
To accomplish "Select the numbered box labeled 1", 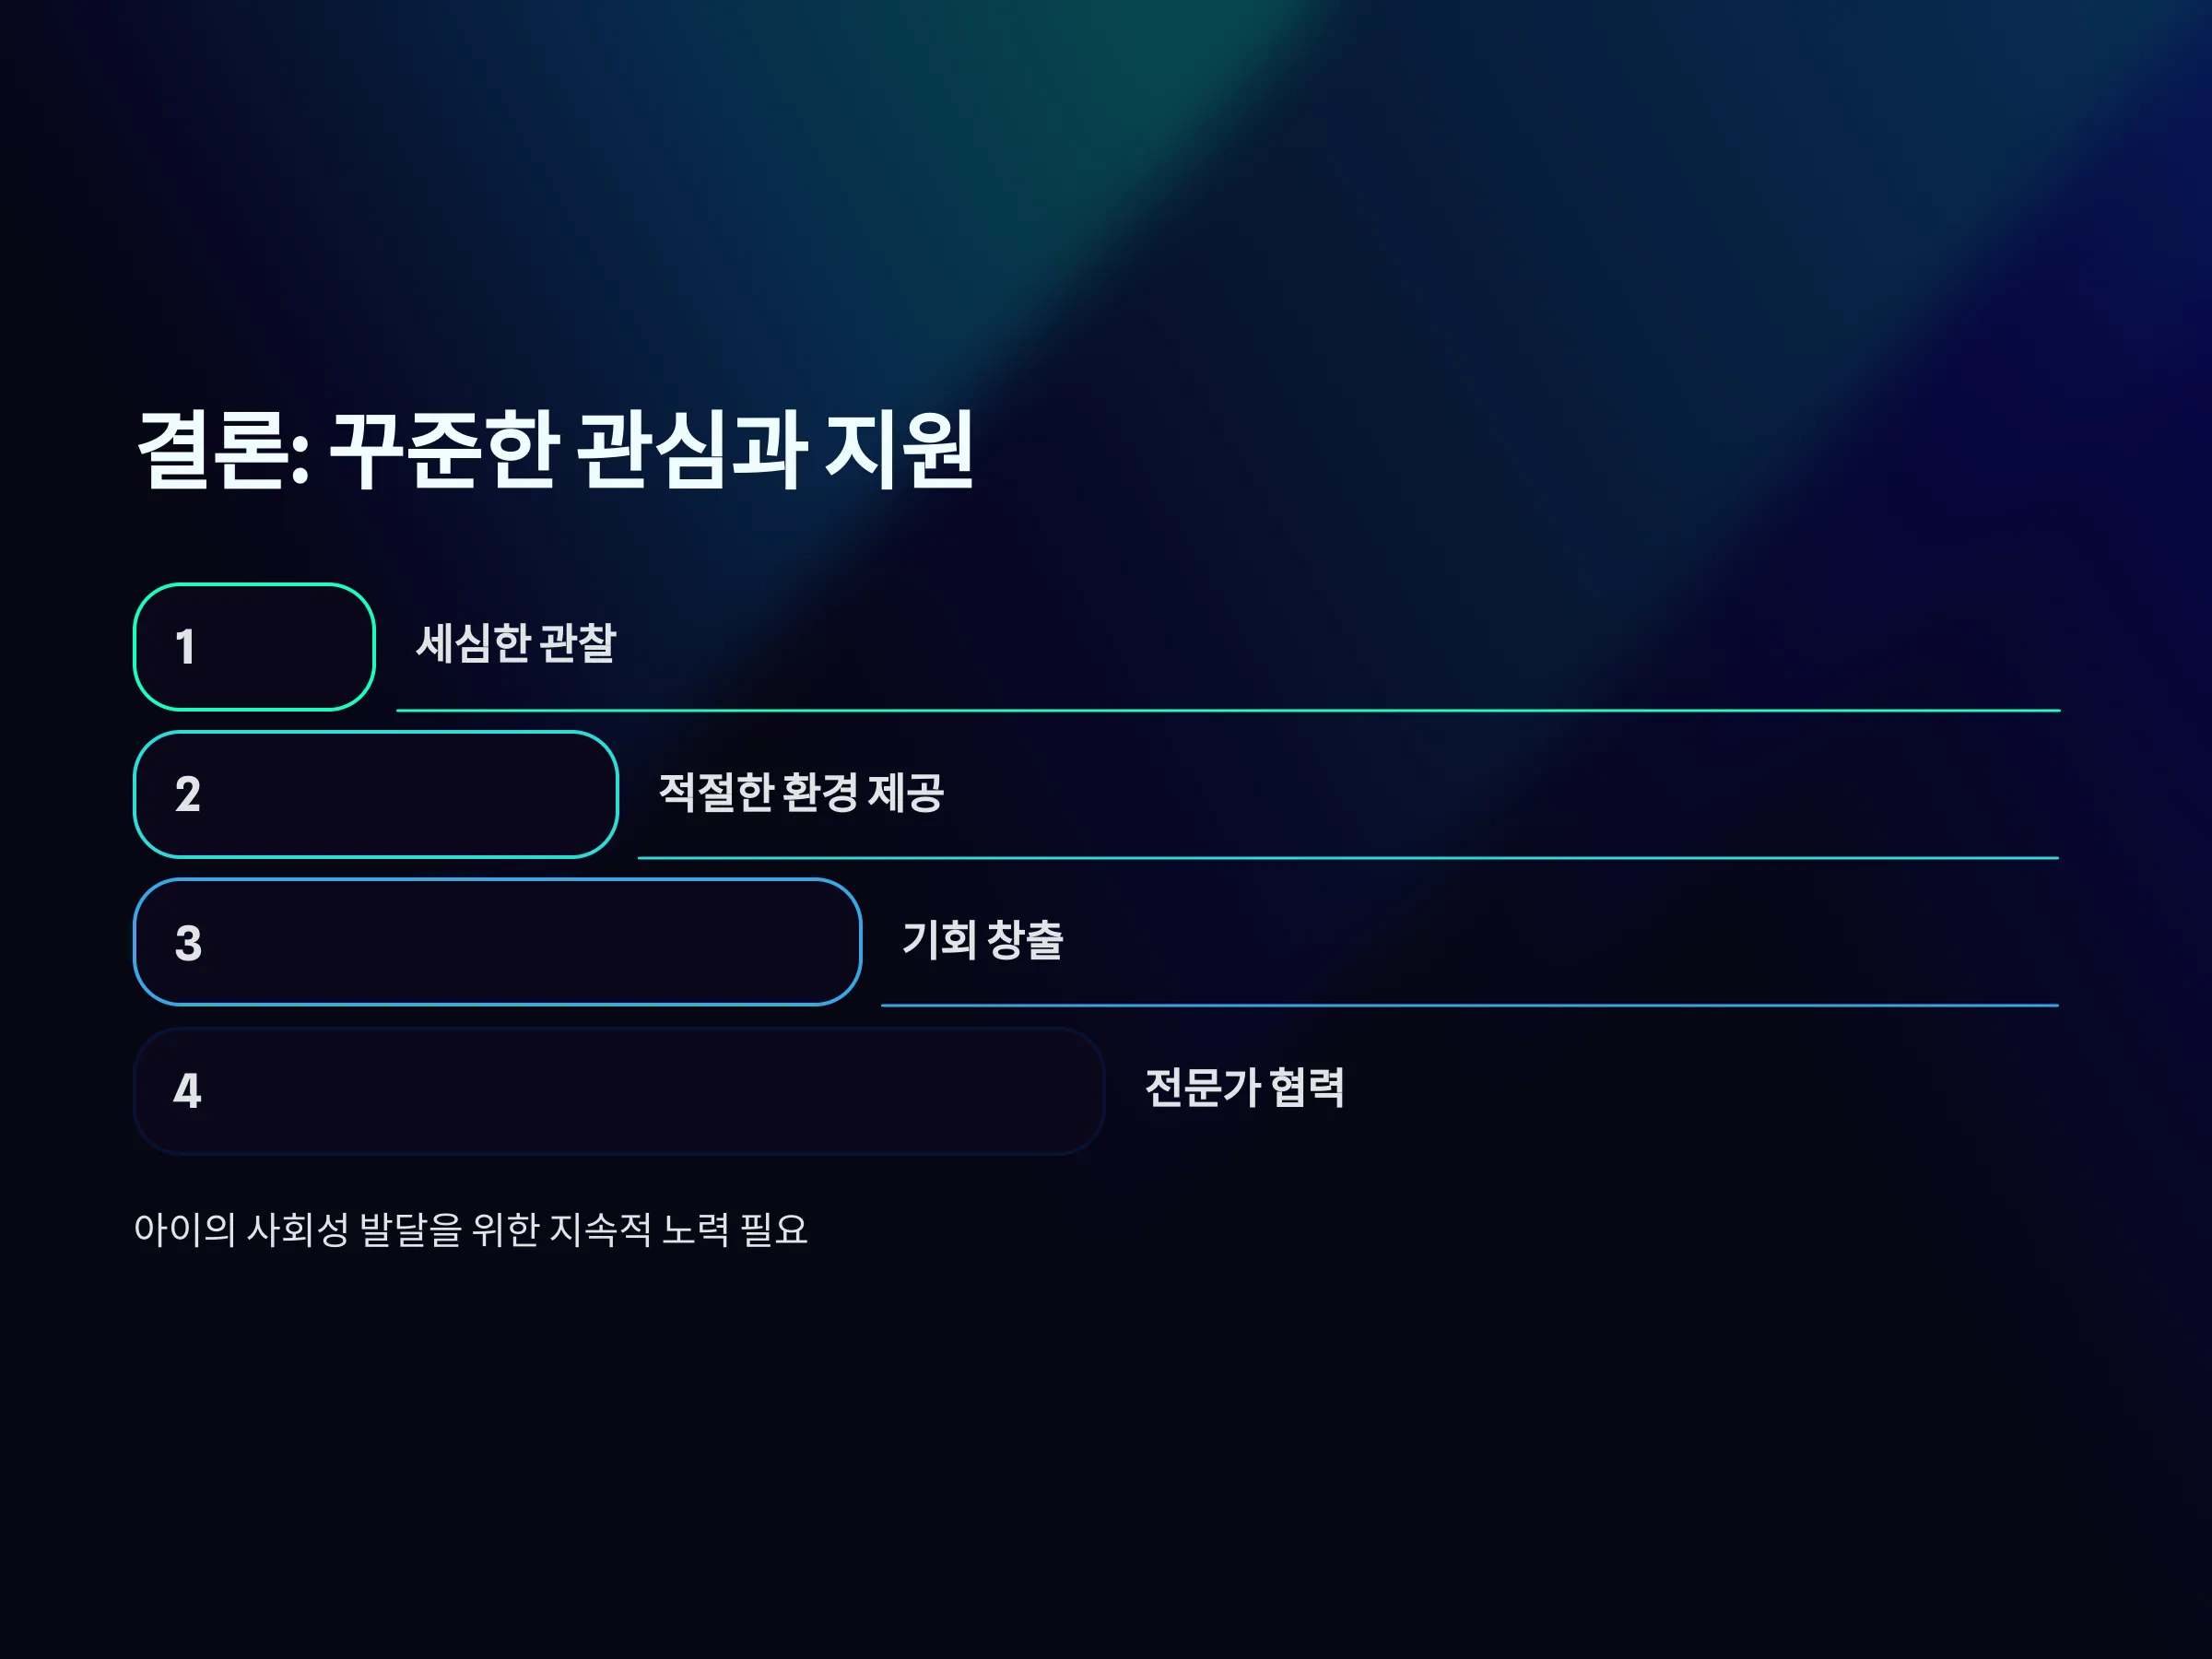I will 254,647.
